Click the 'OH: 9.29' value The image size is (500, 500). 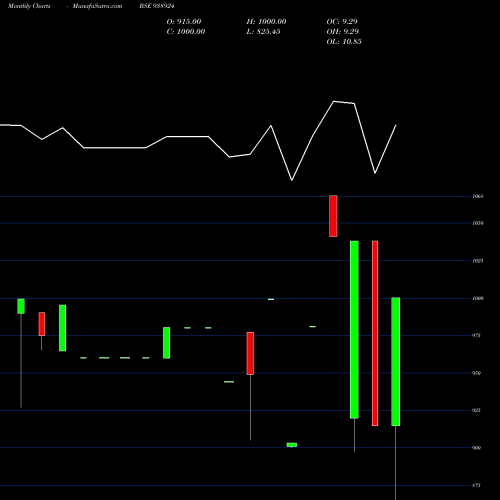[x=343, y=32]
